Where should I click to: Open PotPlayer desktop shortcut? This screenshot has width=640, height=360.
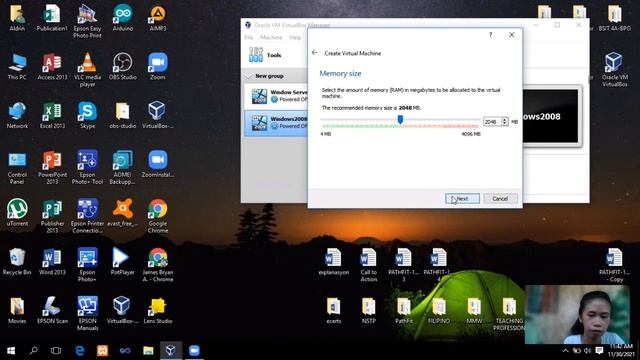[x=122, y=262]
